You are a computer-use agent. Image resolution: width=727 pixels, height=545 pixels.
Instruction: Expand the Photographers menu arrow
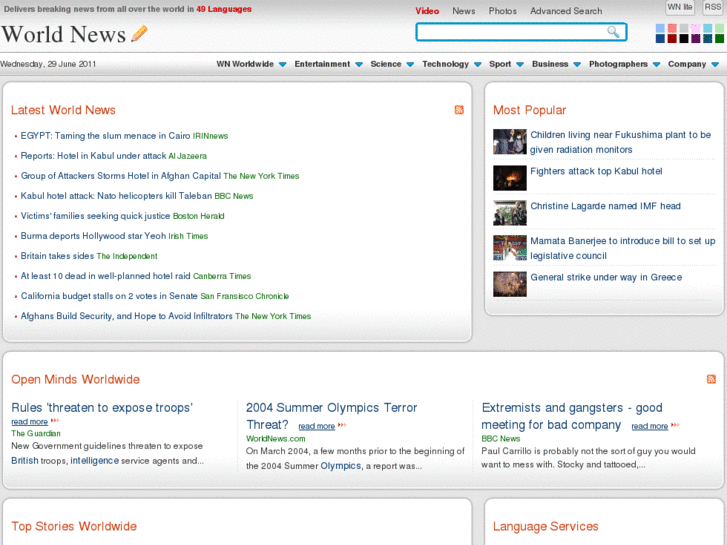[656, 64]
